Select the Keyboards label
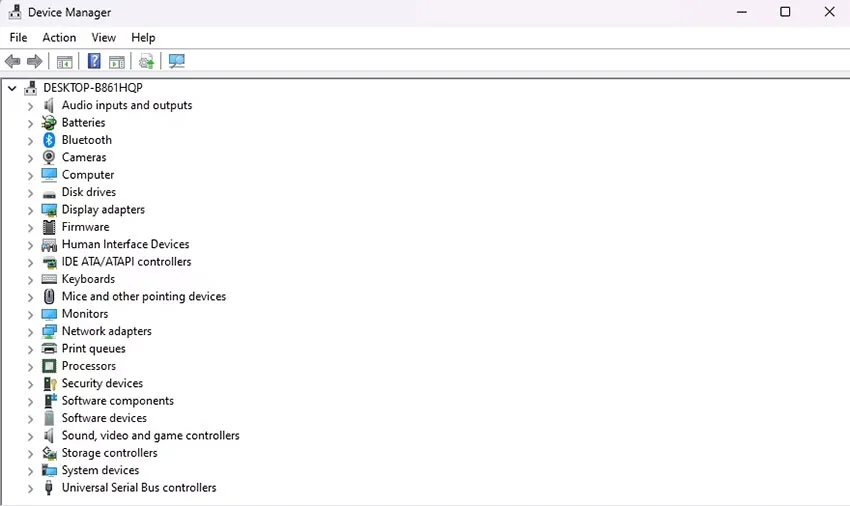 (x=88, y=279)
